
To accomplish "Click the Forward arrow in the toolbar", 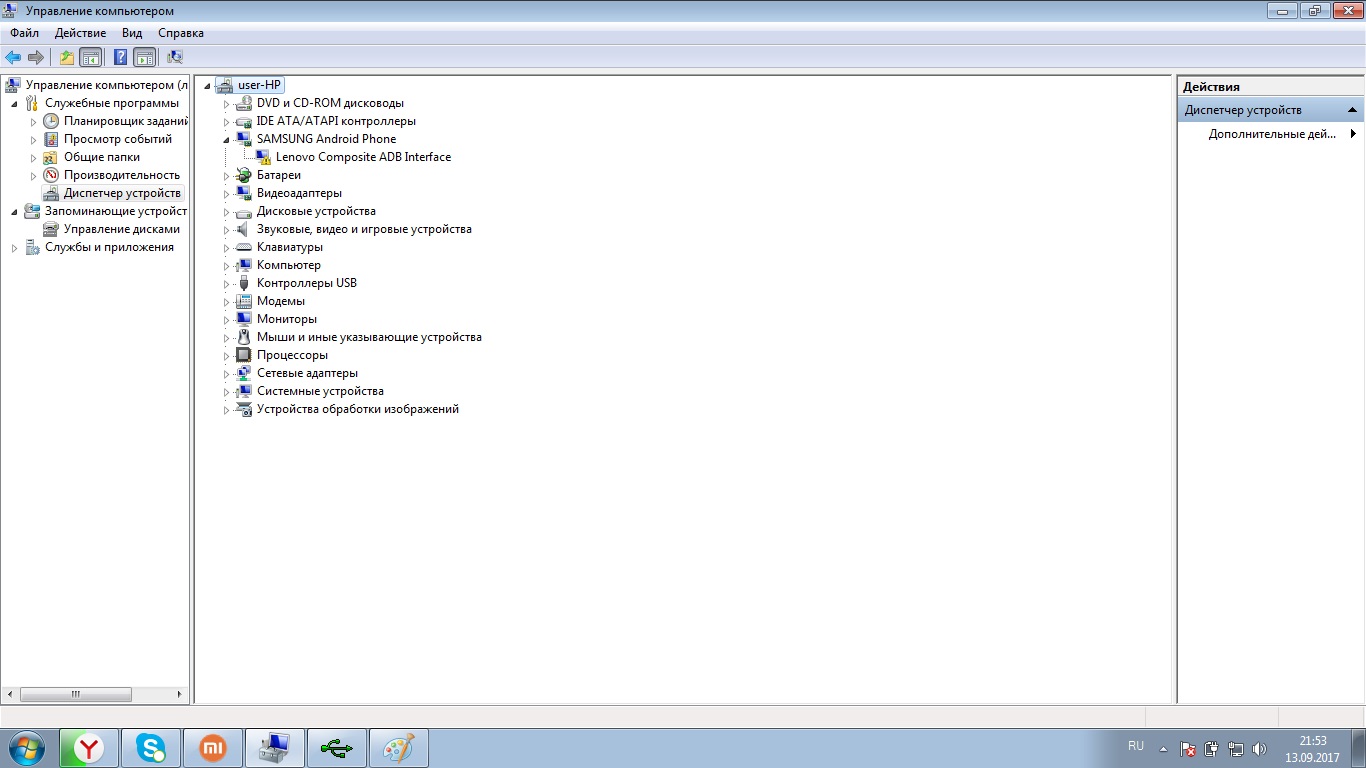I will [x=36, y=57].
